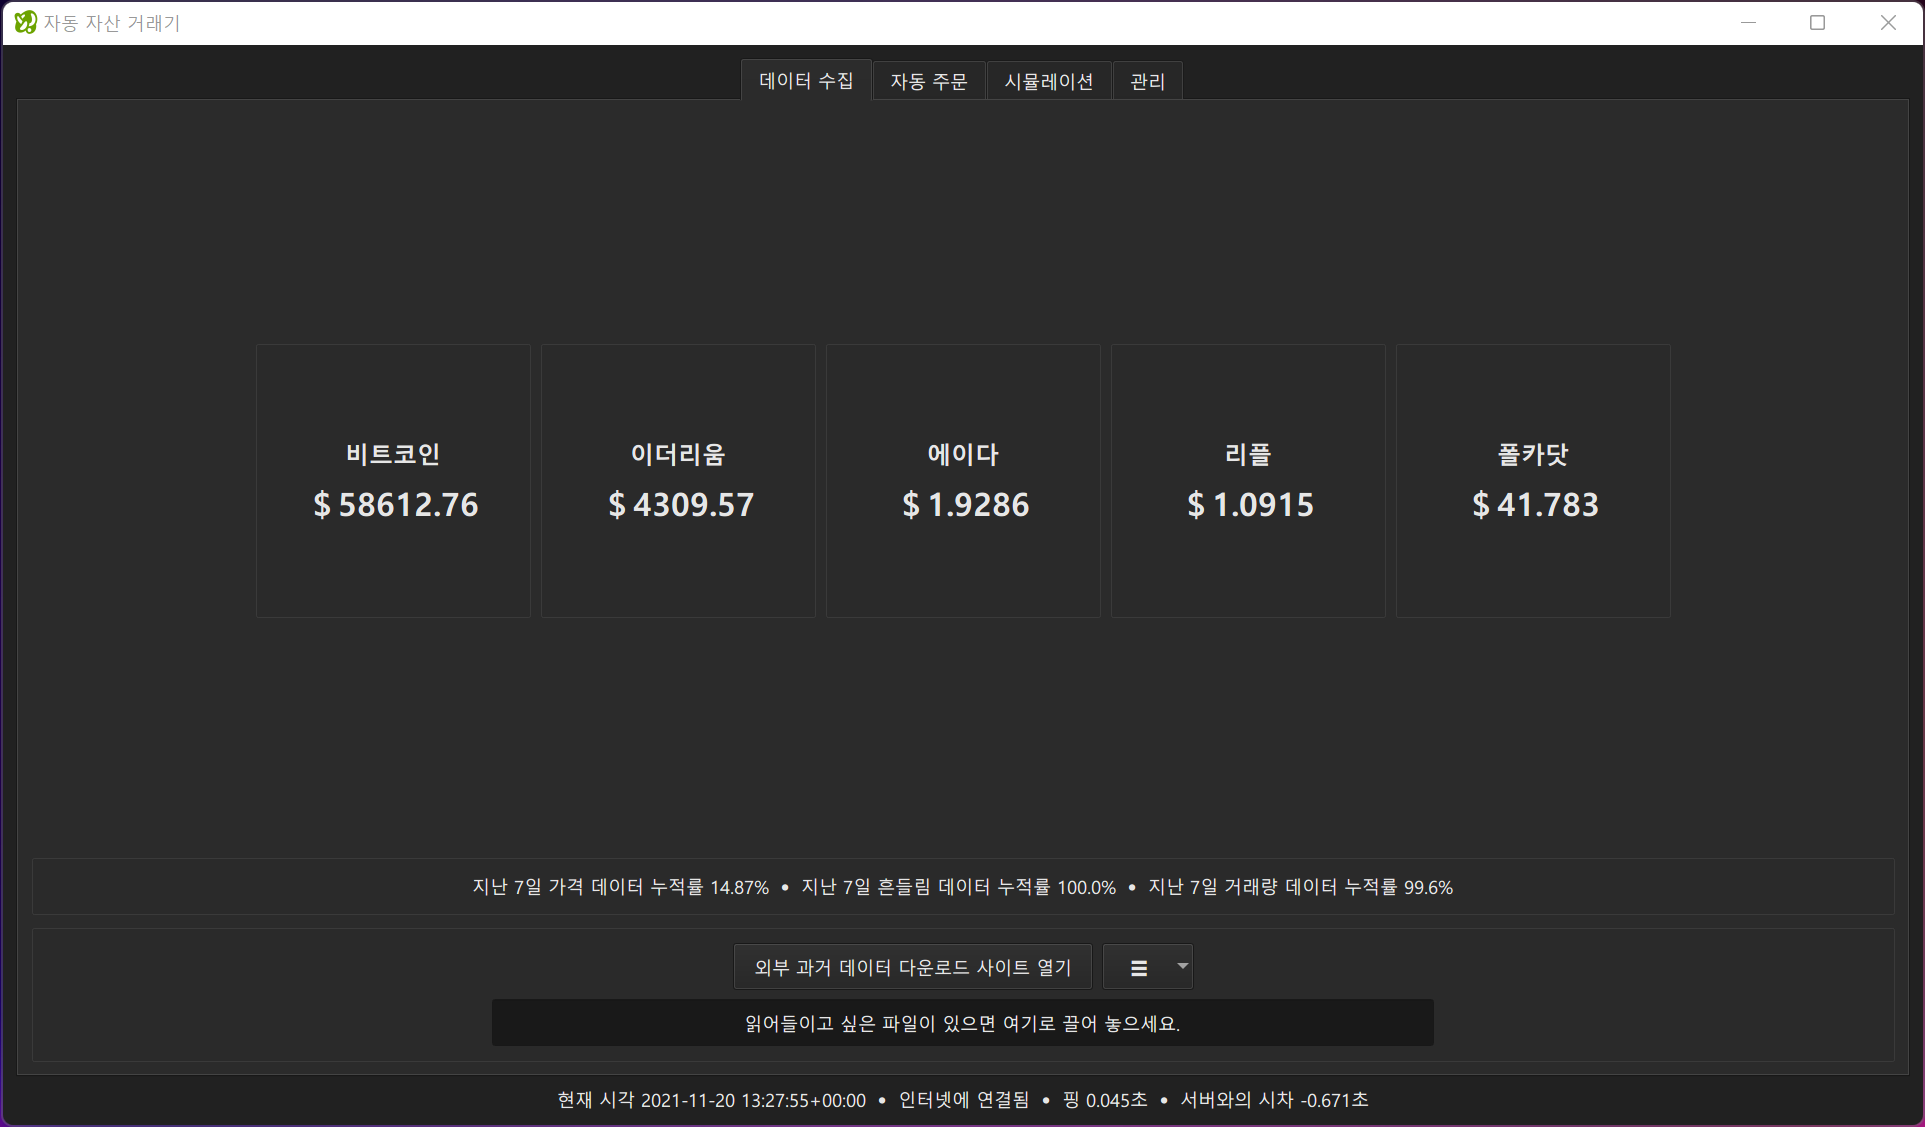Open the 시뮬레이션 tab
Viewport: 1925px width, 1127px height.
(1049, 81)
